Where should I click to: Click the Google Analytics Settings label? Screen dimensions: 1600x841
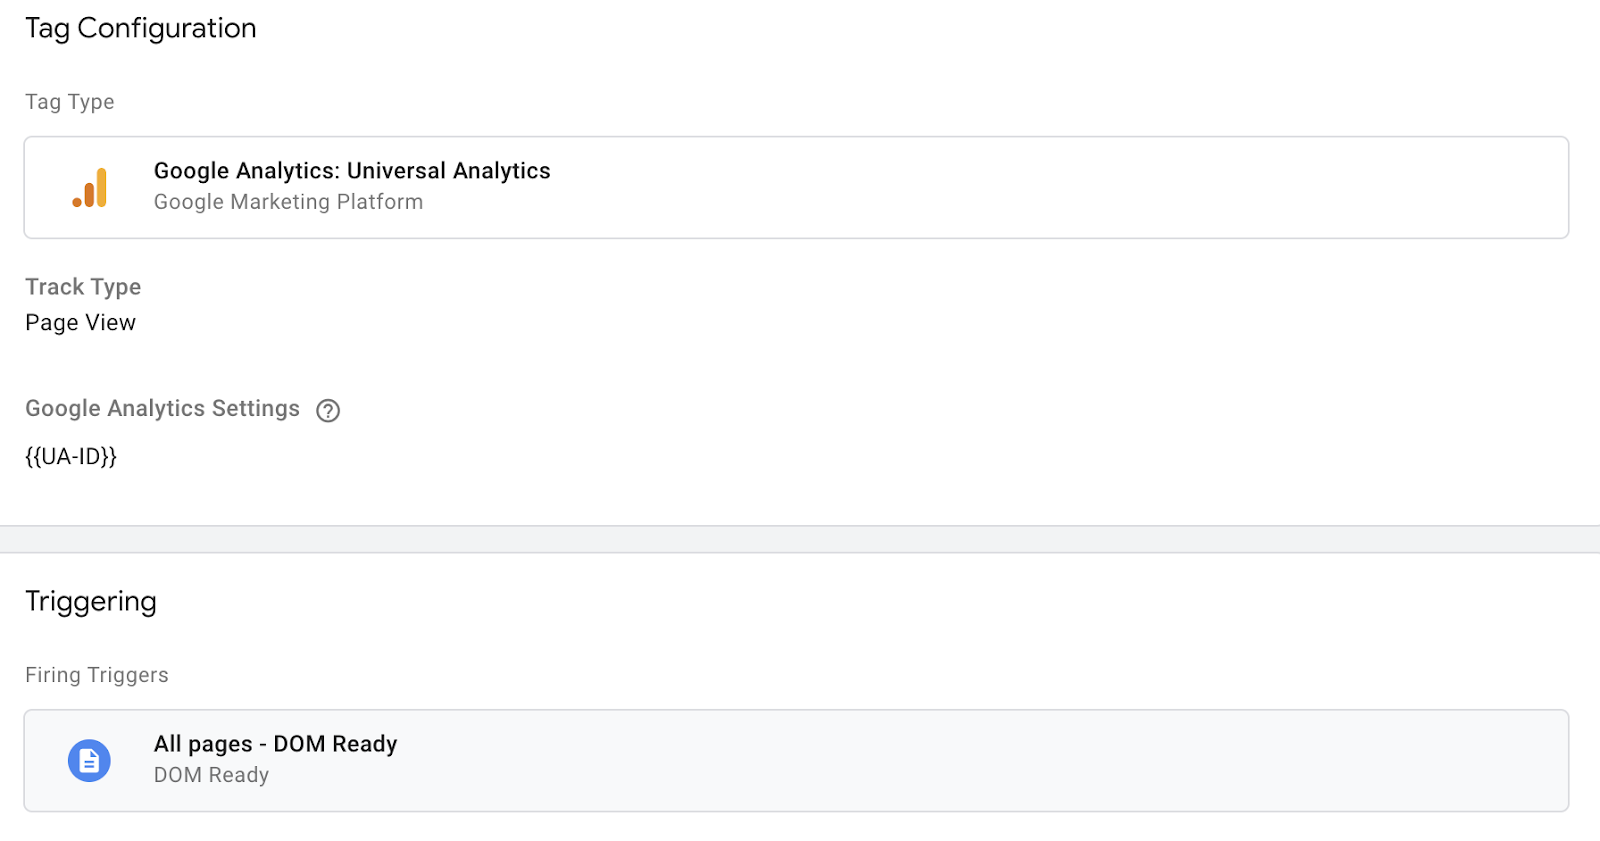coord(162,409)
